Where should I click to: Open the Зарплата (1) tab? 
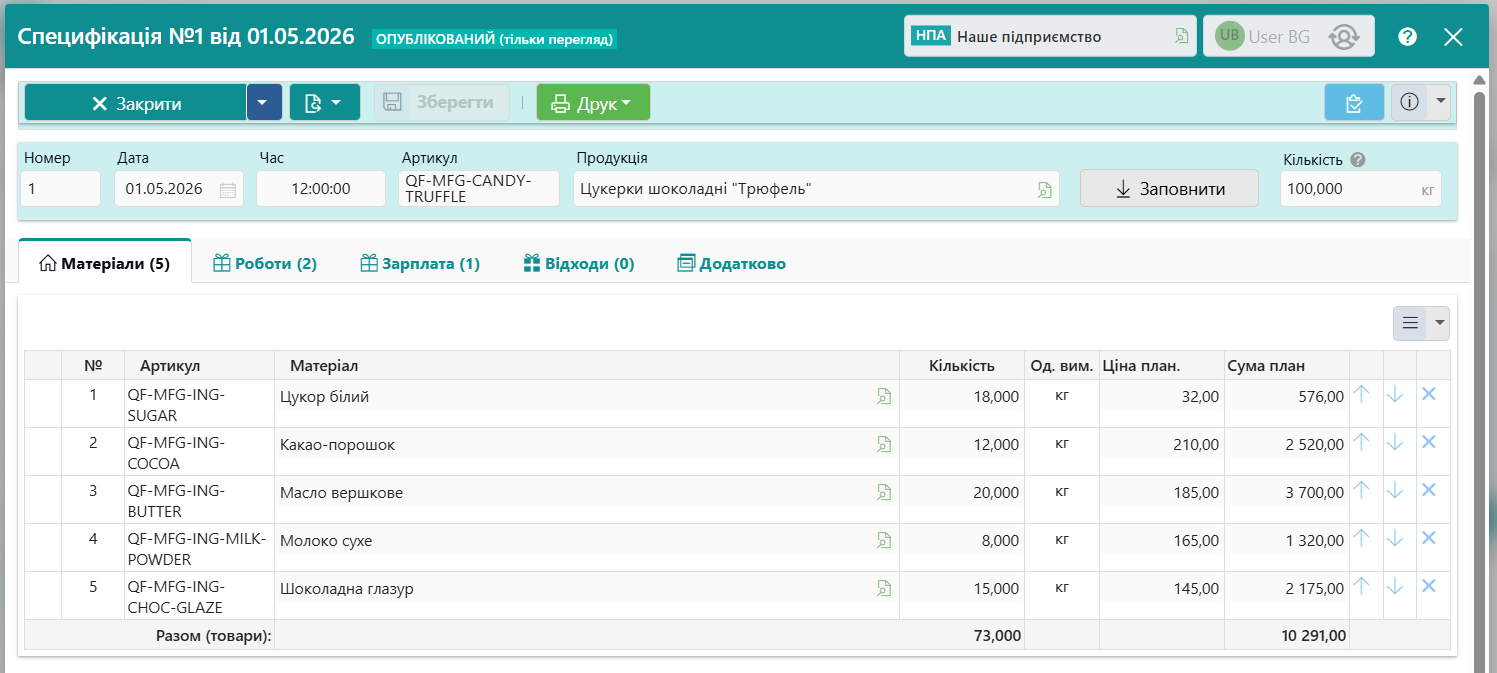[420, 264]
